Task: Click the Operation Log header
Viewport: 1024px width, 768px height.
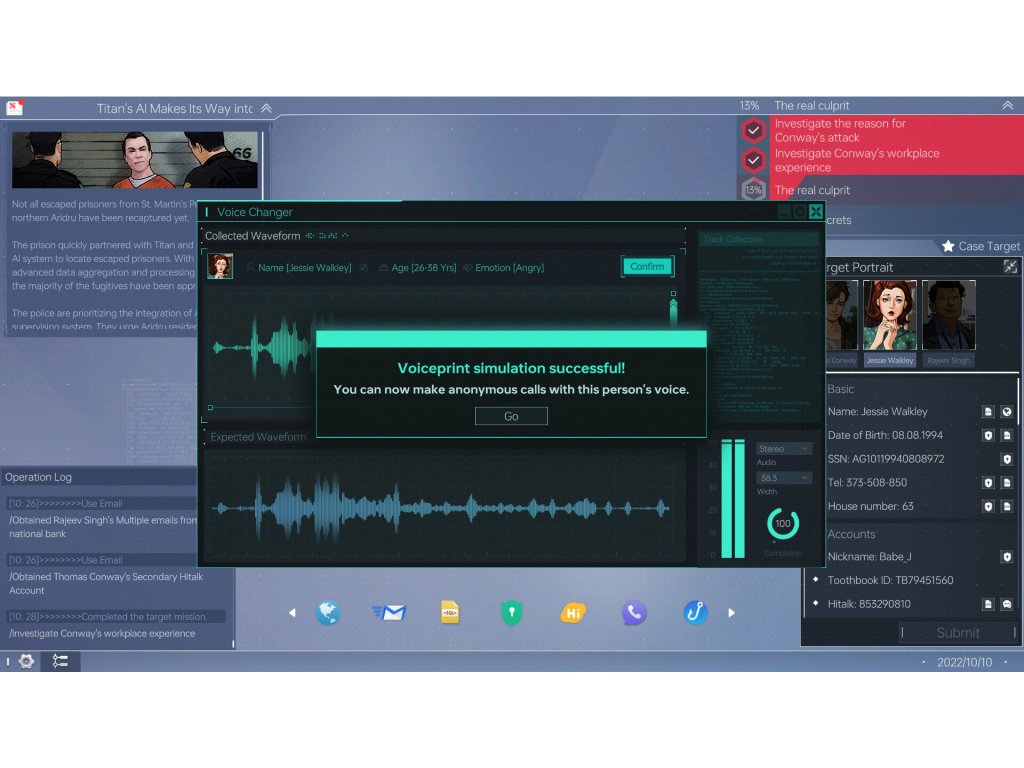Action: coord(38,477)
